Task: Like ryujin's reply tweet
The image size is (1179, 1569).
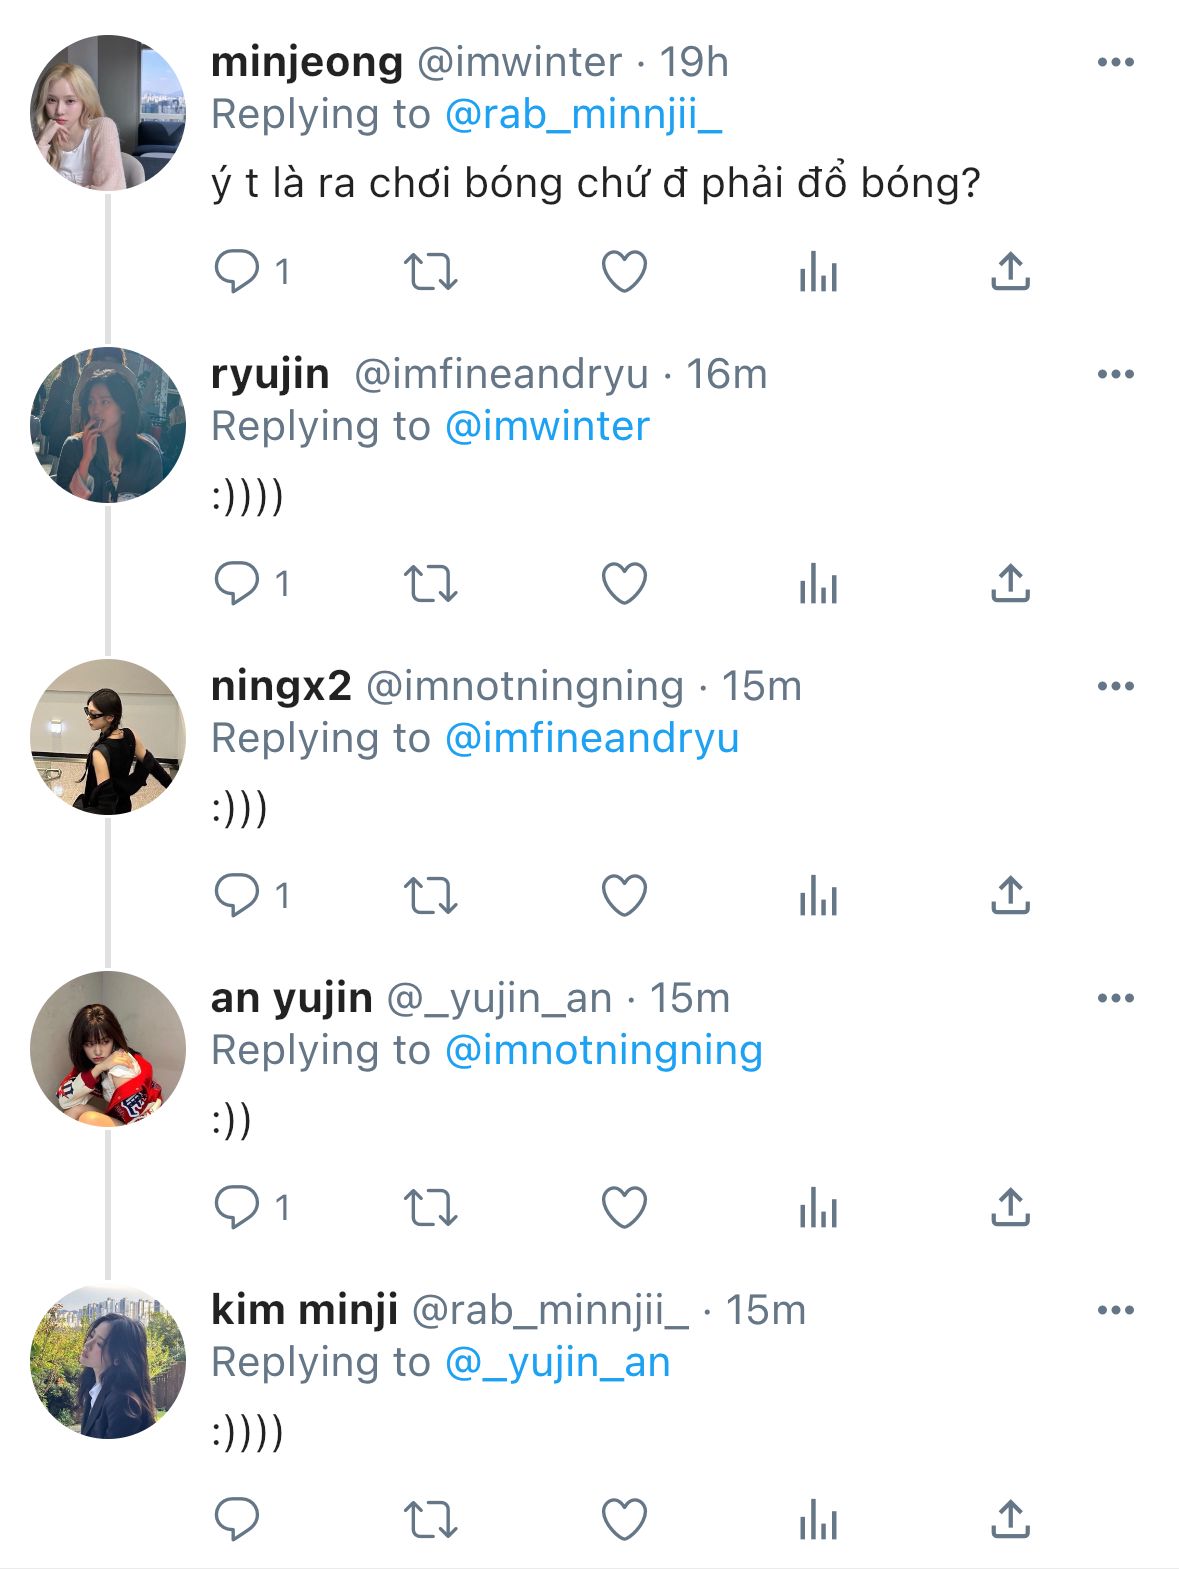Action: 624,583
